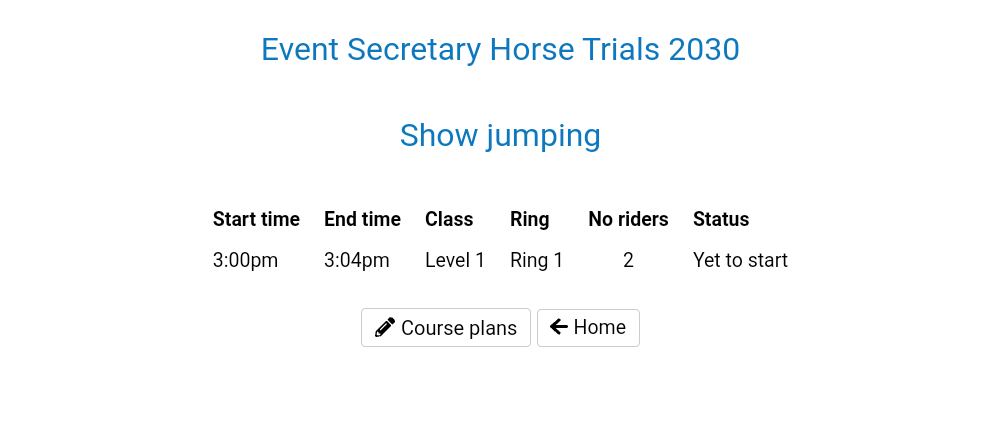Select the Show jumping heading

coord(500,135)
